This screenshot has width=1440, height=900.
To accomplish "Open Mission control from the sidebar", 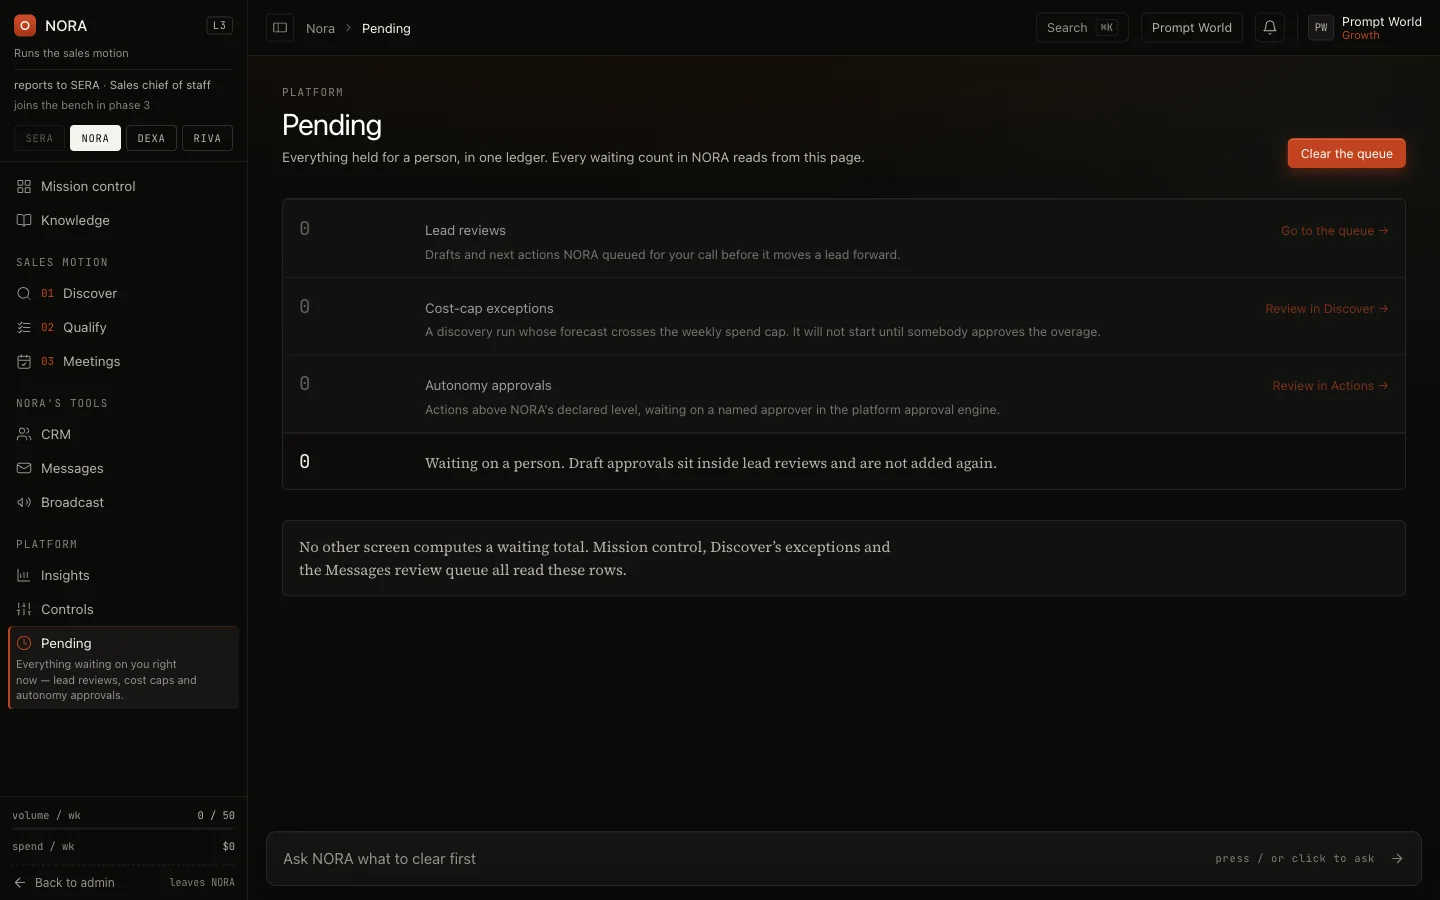I will tap(123, 187).
